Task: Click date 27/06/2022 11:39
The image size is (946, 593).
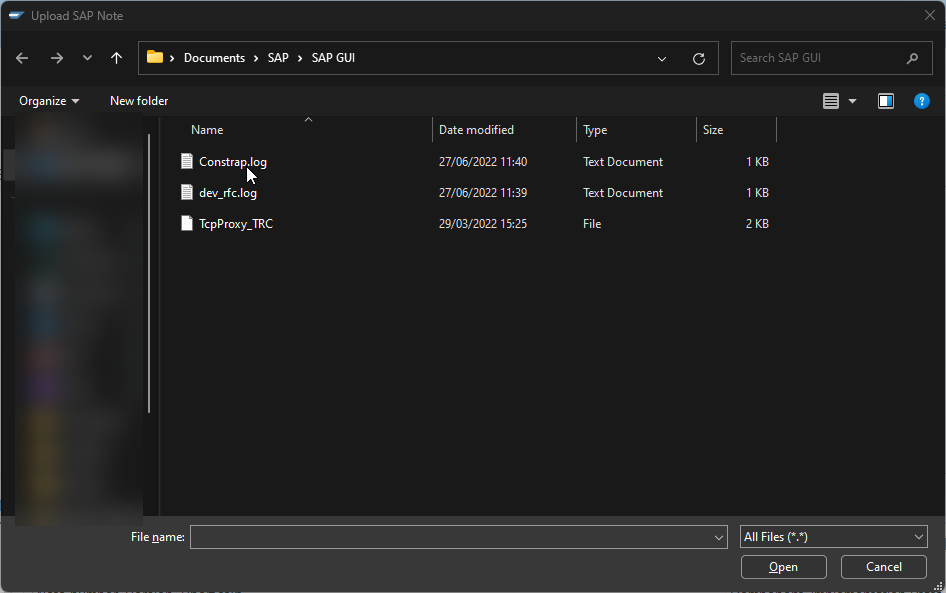Action: coord(483,193)
